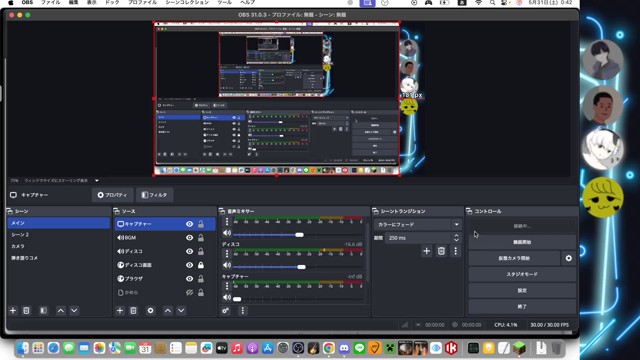The width and height of the screenshot is (640, 360).
Task: Open App Store from the Dock
Action: (267, 348)
